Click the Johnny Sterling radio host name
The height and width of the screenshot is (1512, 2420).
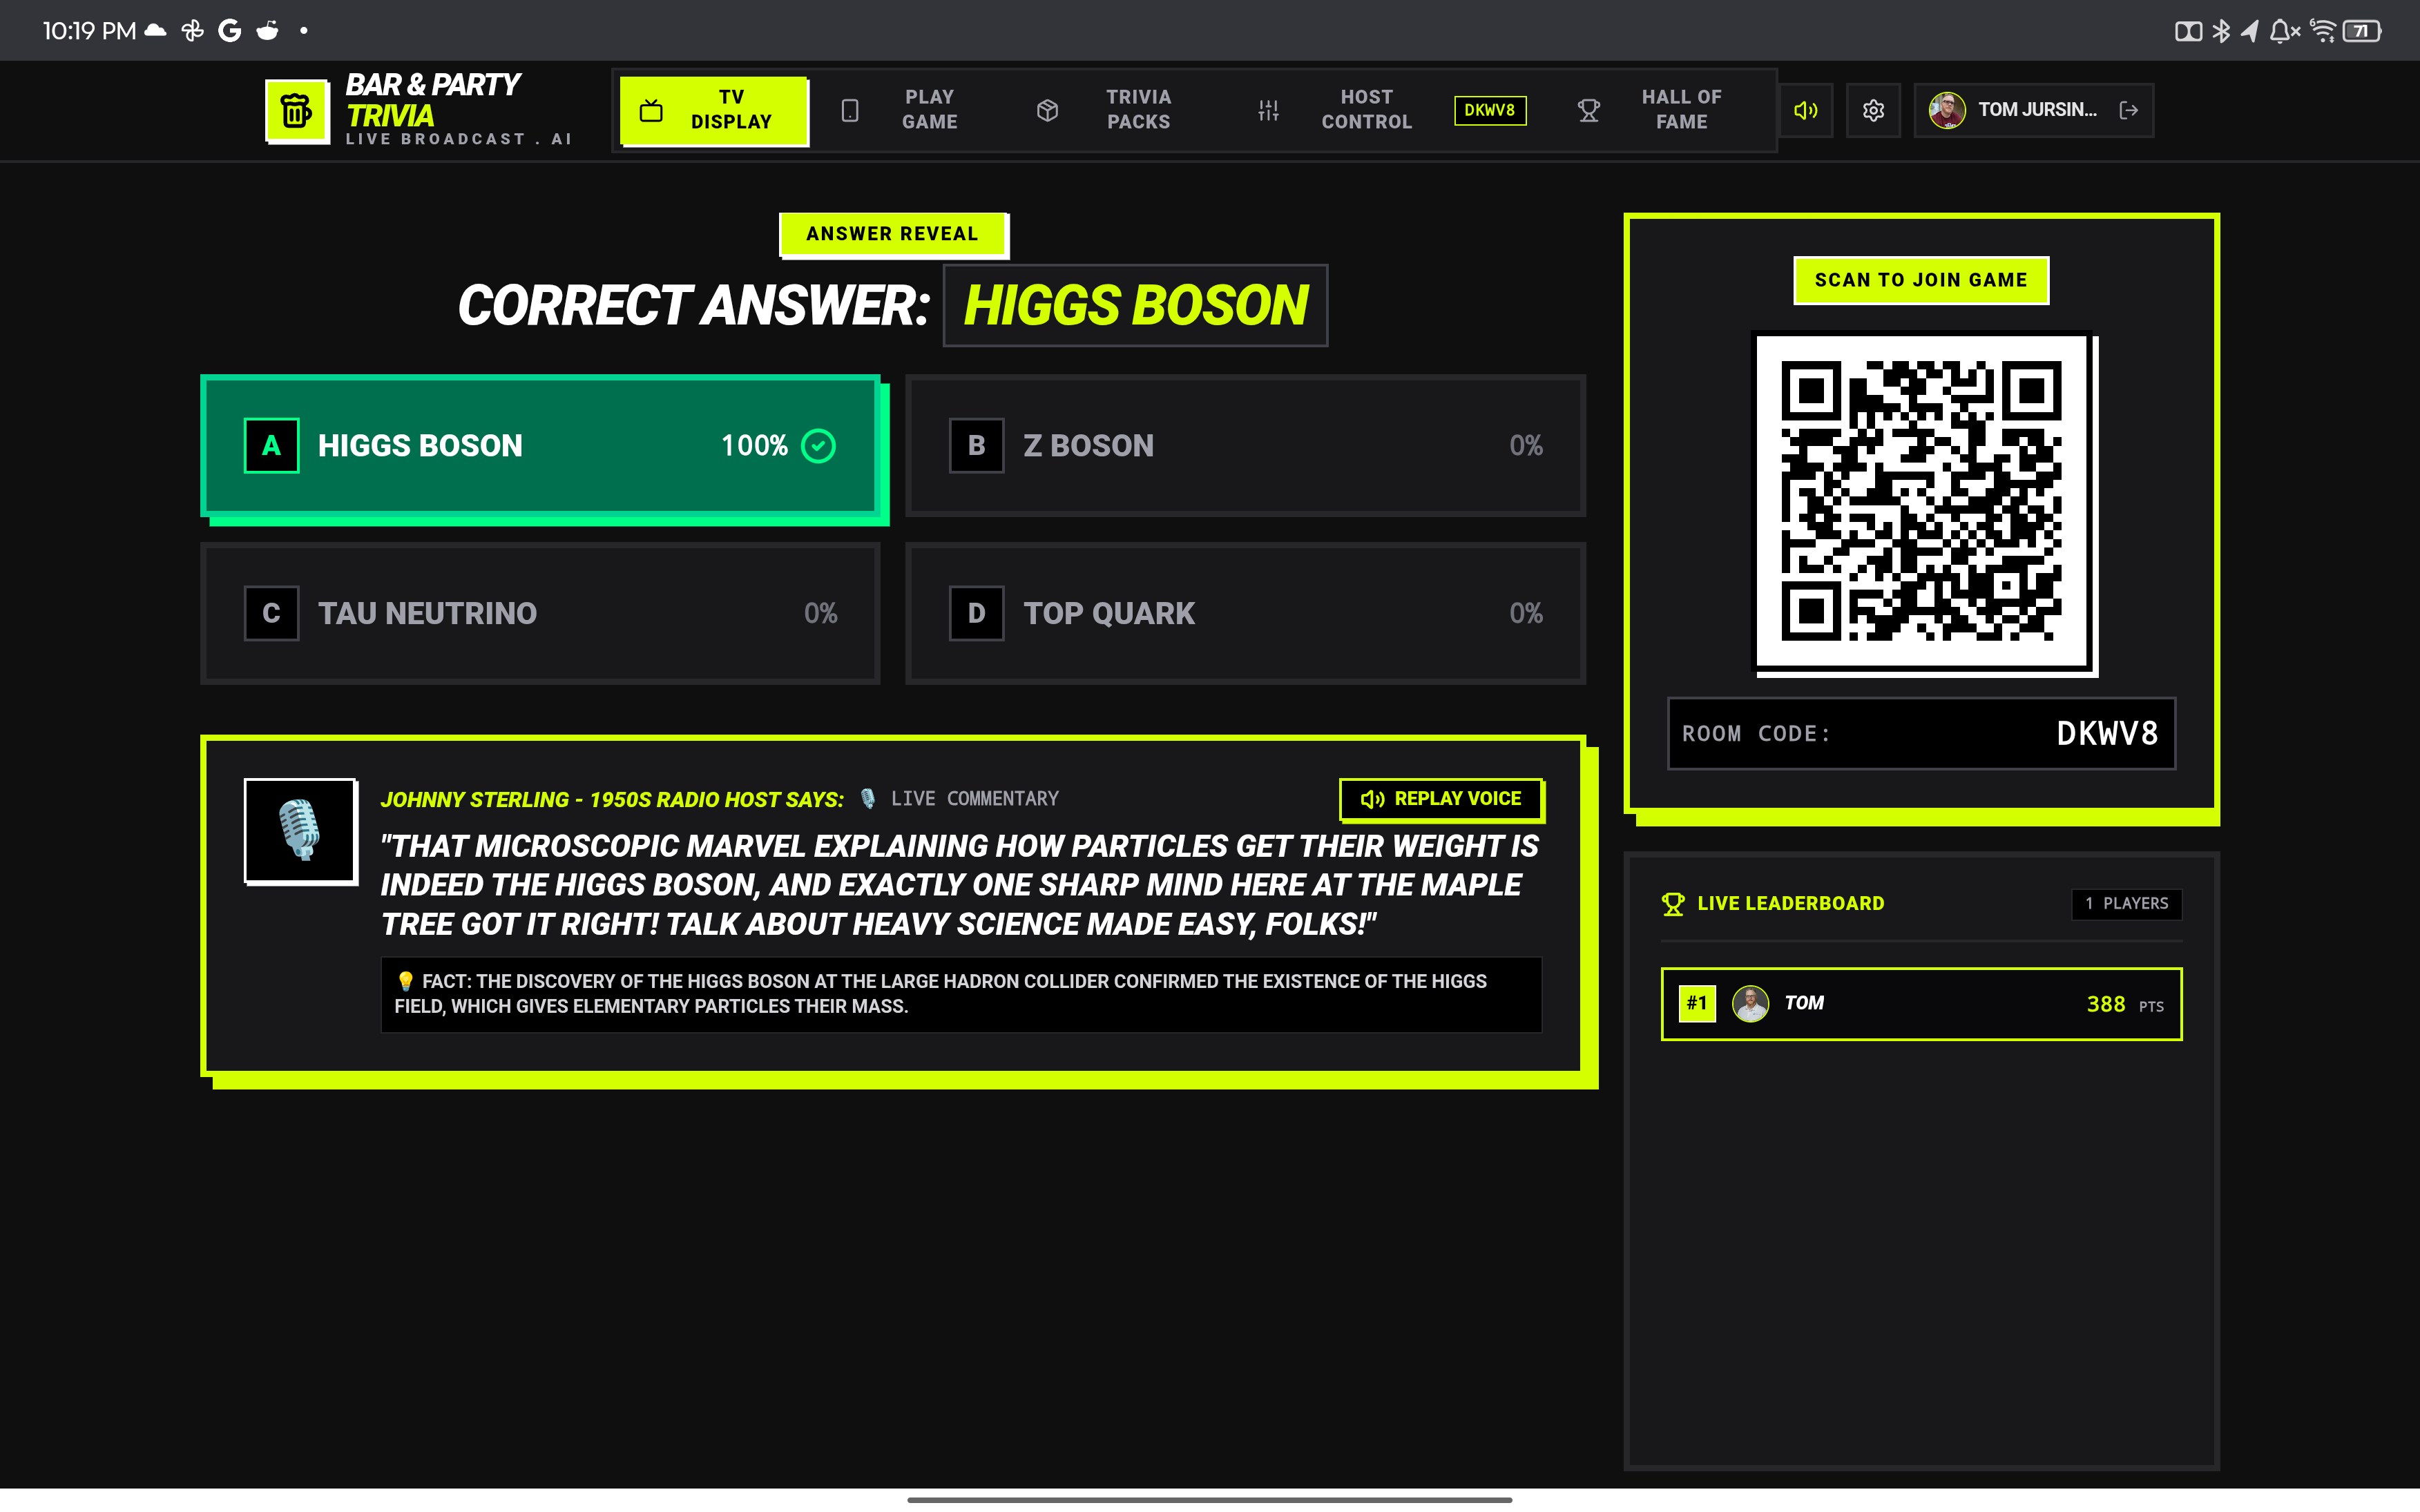click(x=612, y=800)
